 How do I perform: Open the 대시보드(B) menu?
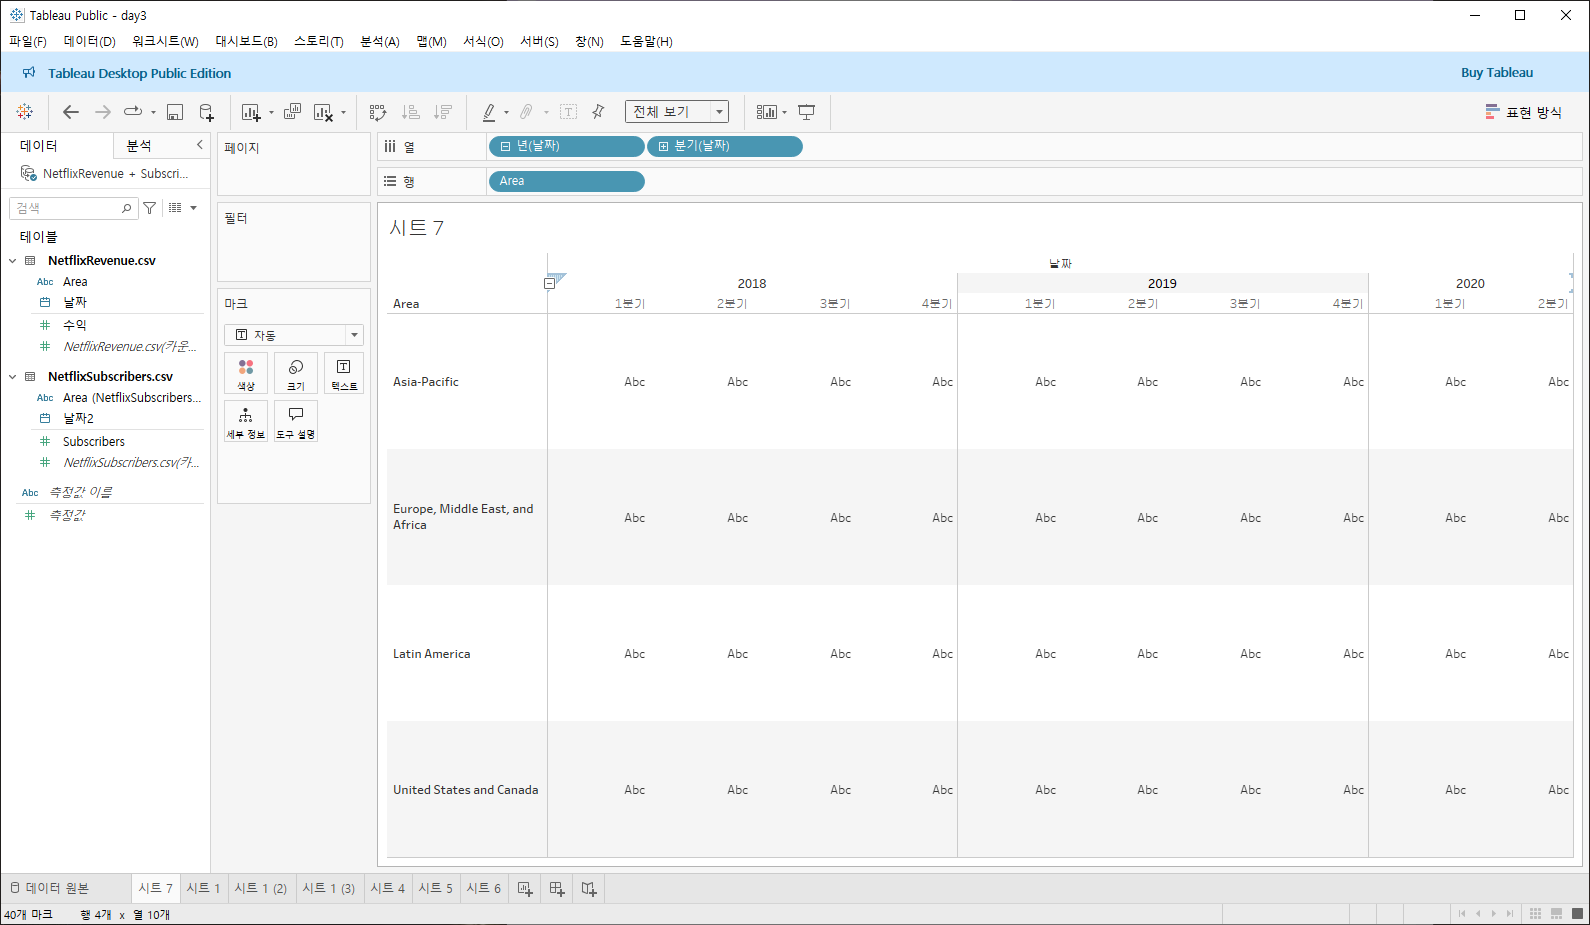246,41
